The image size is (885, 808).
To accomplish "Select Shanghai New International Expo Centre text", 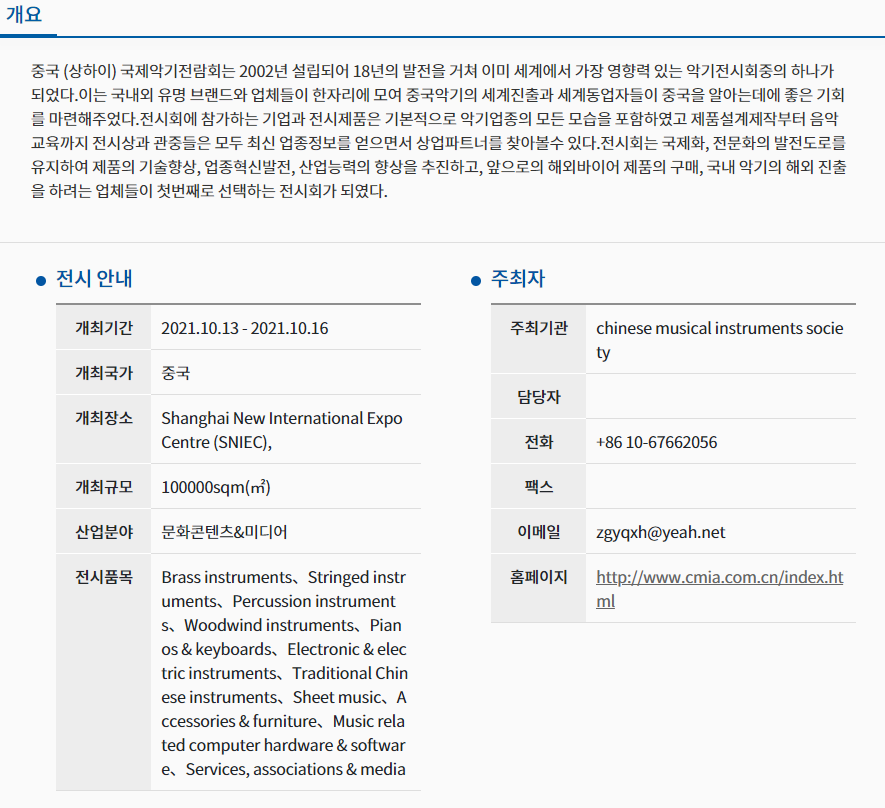I will coord(282,430).
